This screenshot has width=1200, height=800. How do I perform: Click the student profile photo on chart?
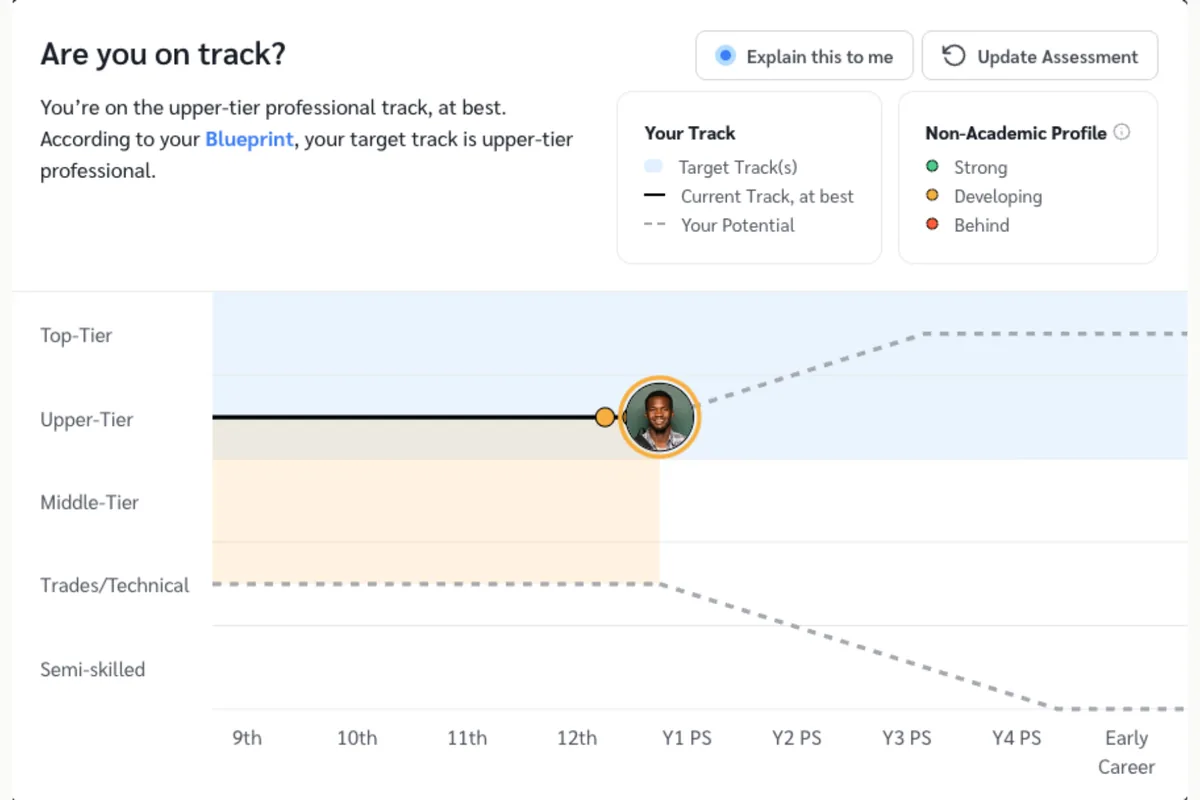pos(659,417)
